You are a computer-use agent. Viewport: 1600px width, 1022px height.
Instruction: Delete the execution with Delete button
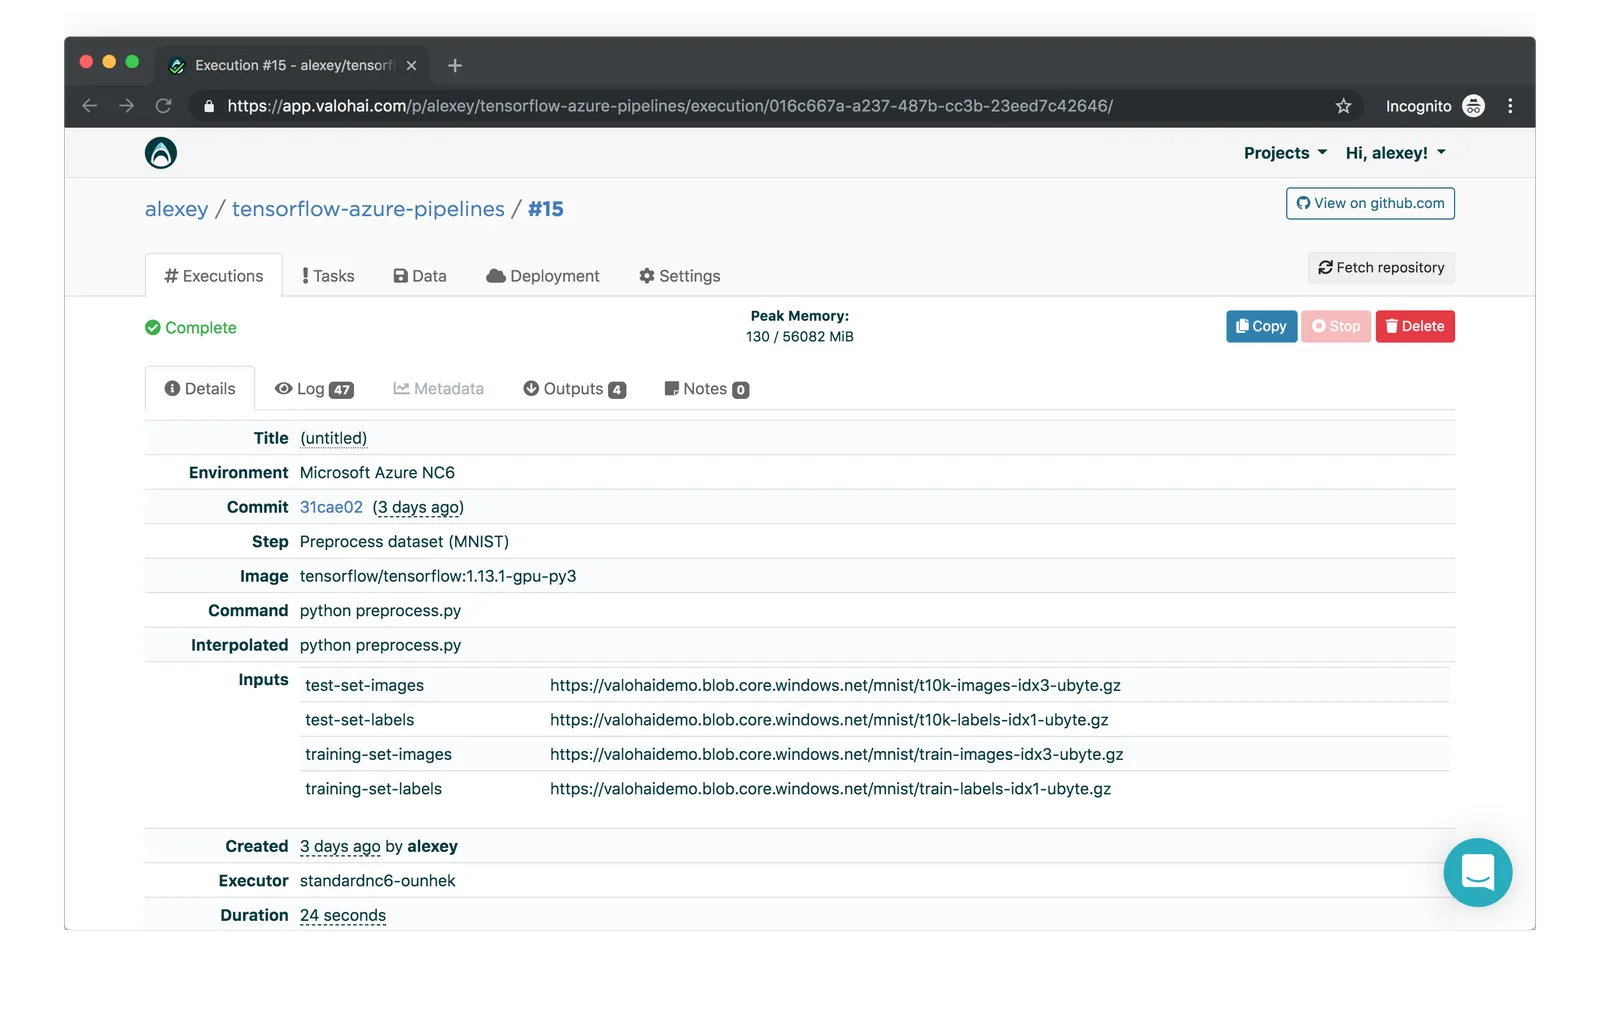[1415, 326]
